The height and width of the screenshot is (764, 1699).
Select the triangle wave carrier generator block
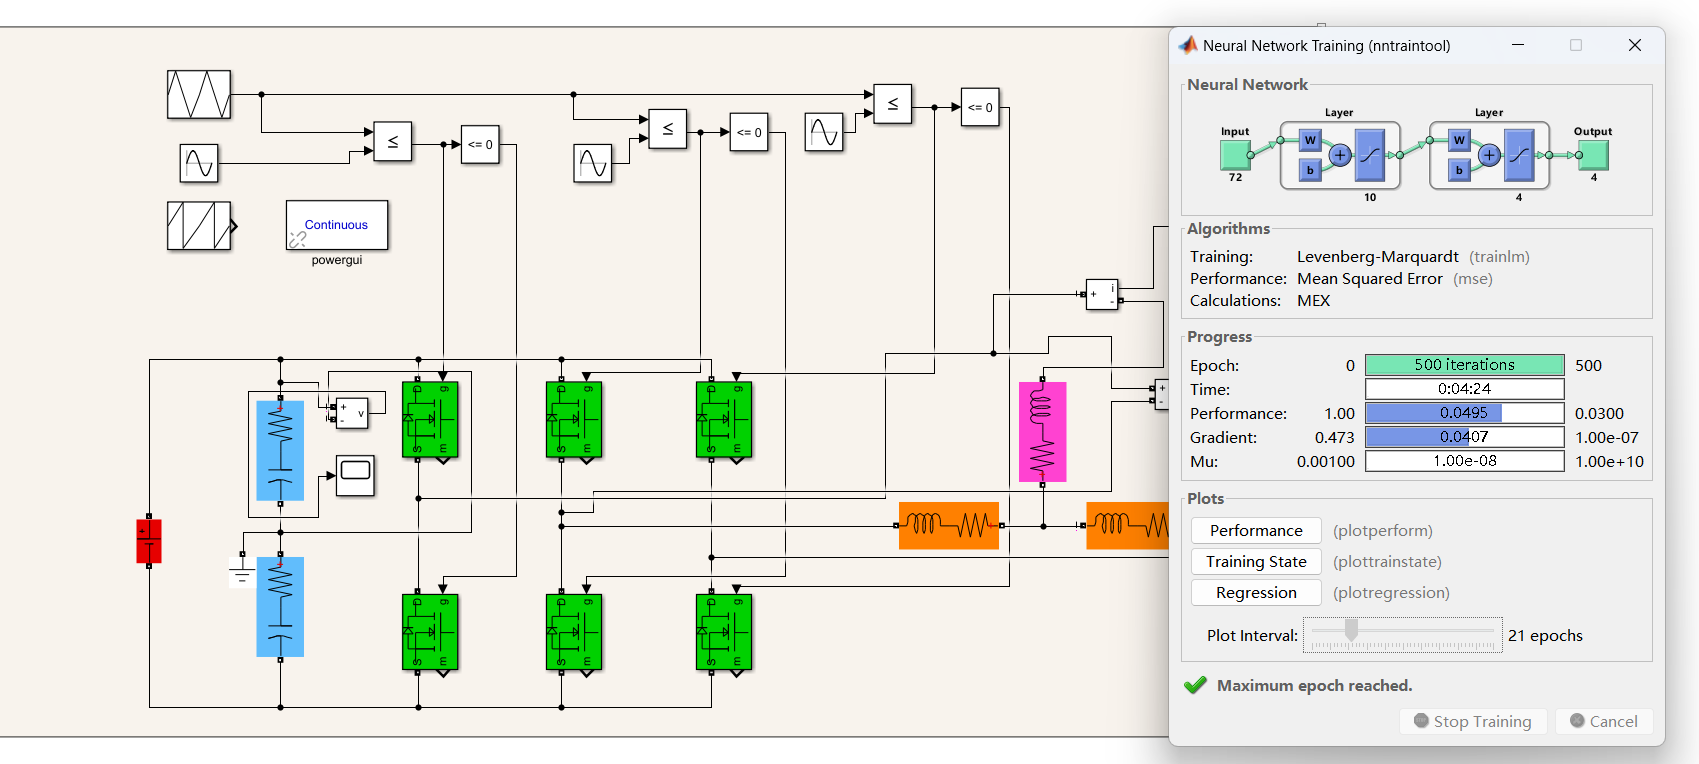pyautogui.click(x=199, y=95)
